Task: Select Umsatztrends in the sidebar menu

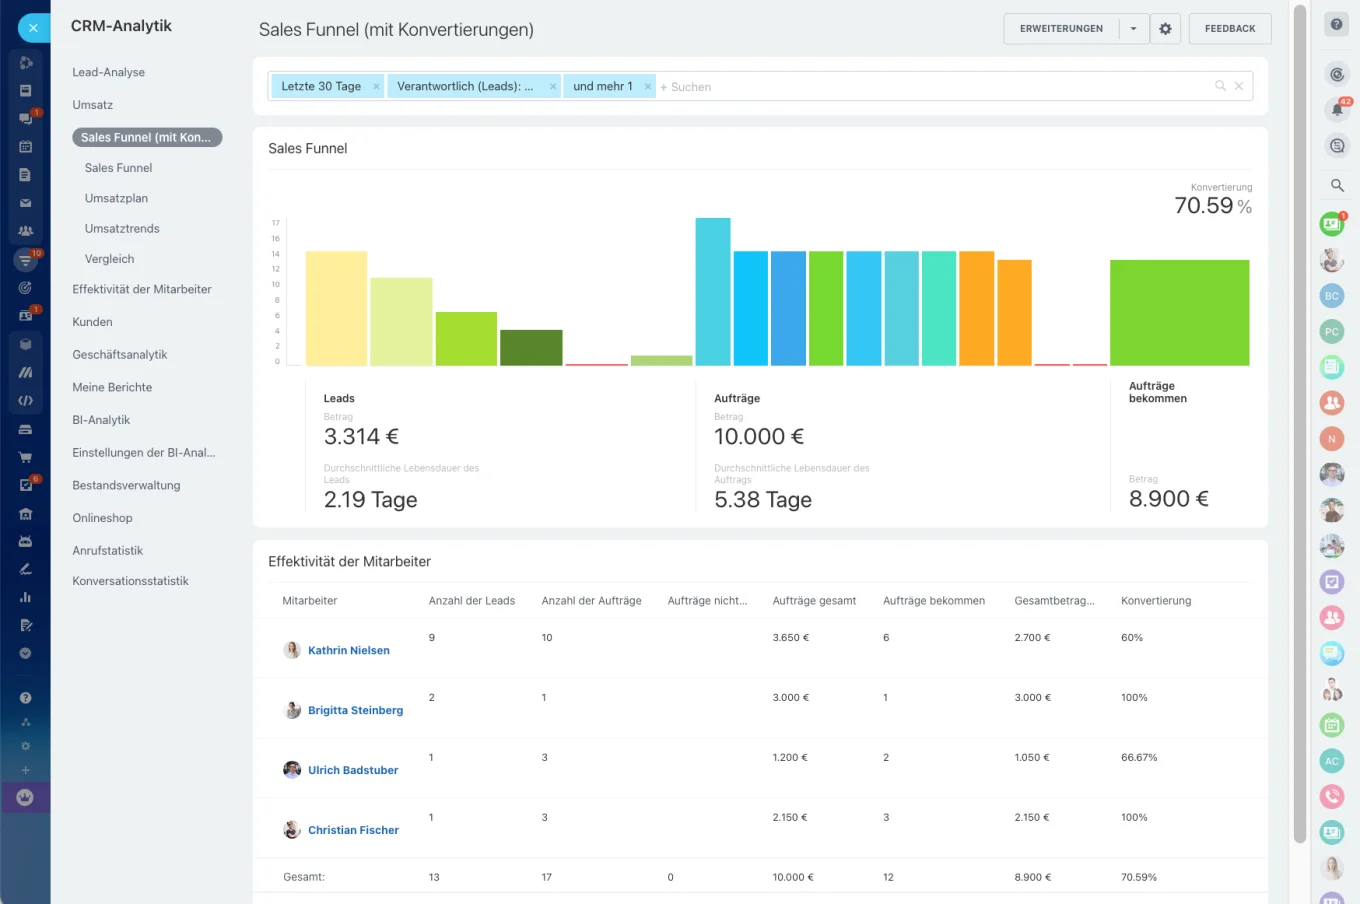Action: click(x=122, y=229)
